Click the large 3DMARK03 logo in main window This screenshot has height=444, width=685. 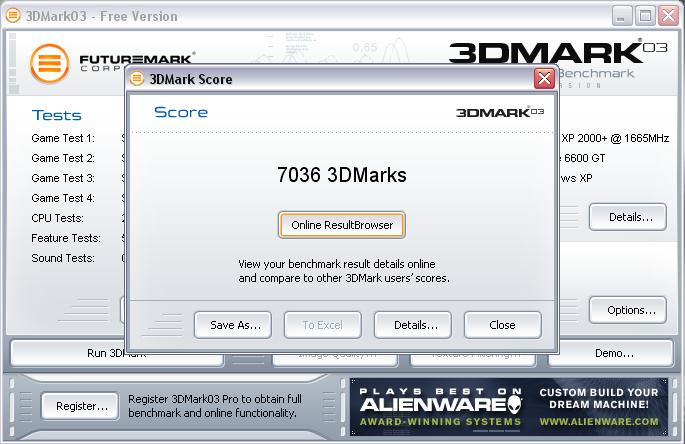(x=558, y=52)
